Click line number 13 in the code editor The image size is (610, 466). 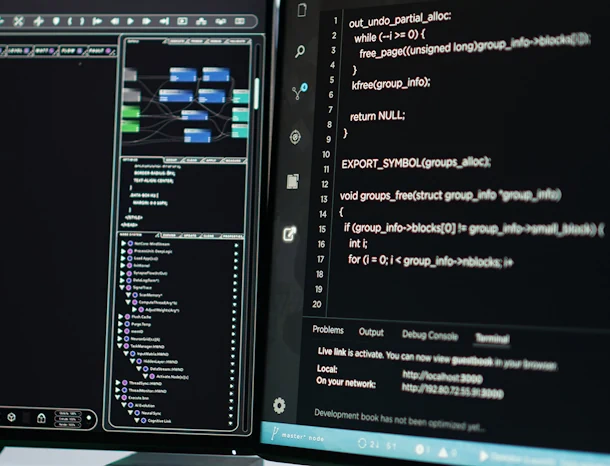pos(324,199)
